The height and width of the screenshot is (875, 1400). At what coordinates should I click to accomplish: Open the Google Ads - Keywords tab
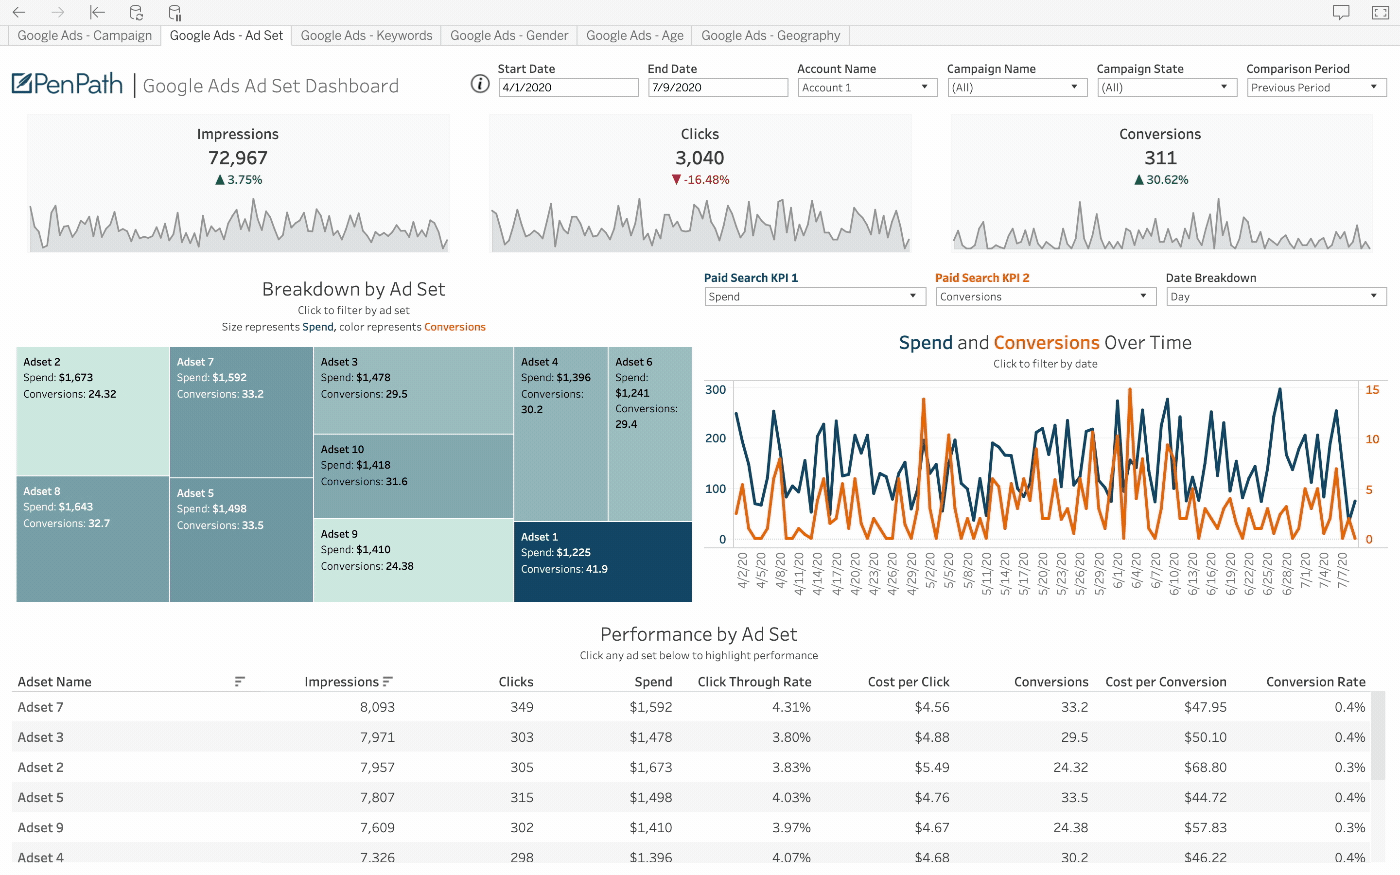(366, 35)
